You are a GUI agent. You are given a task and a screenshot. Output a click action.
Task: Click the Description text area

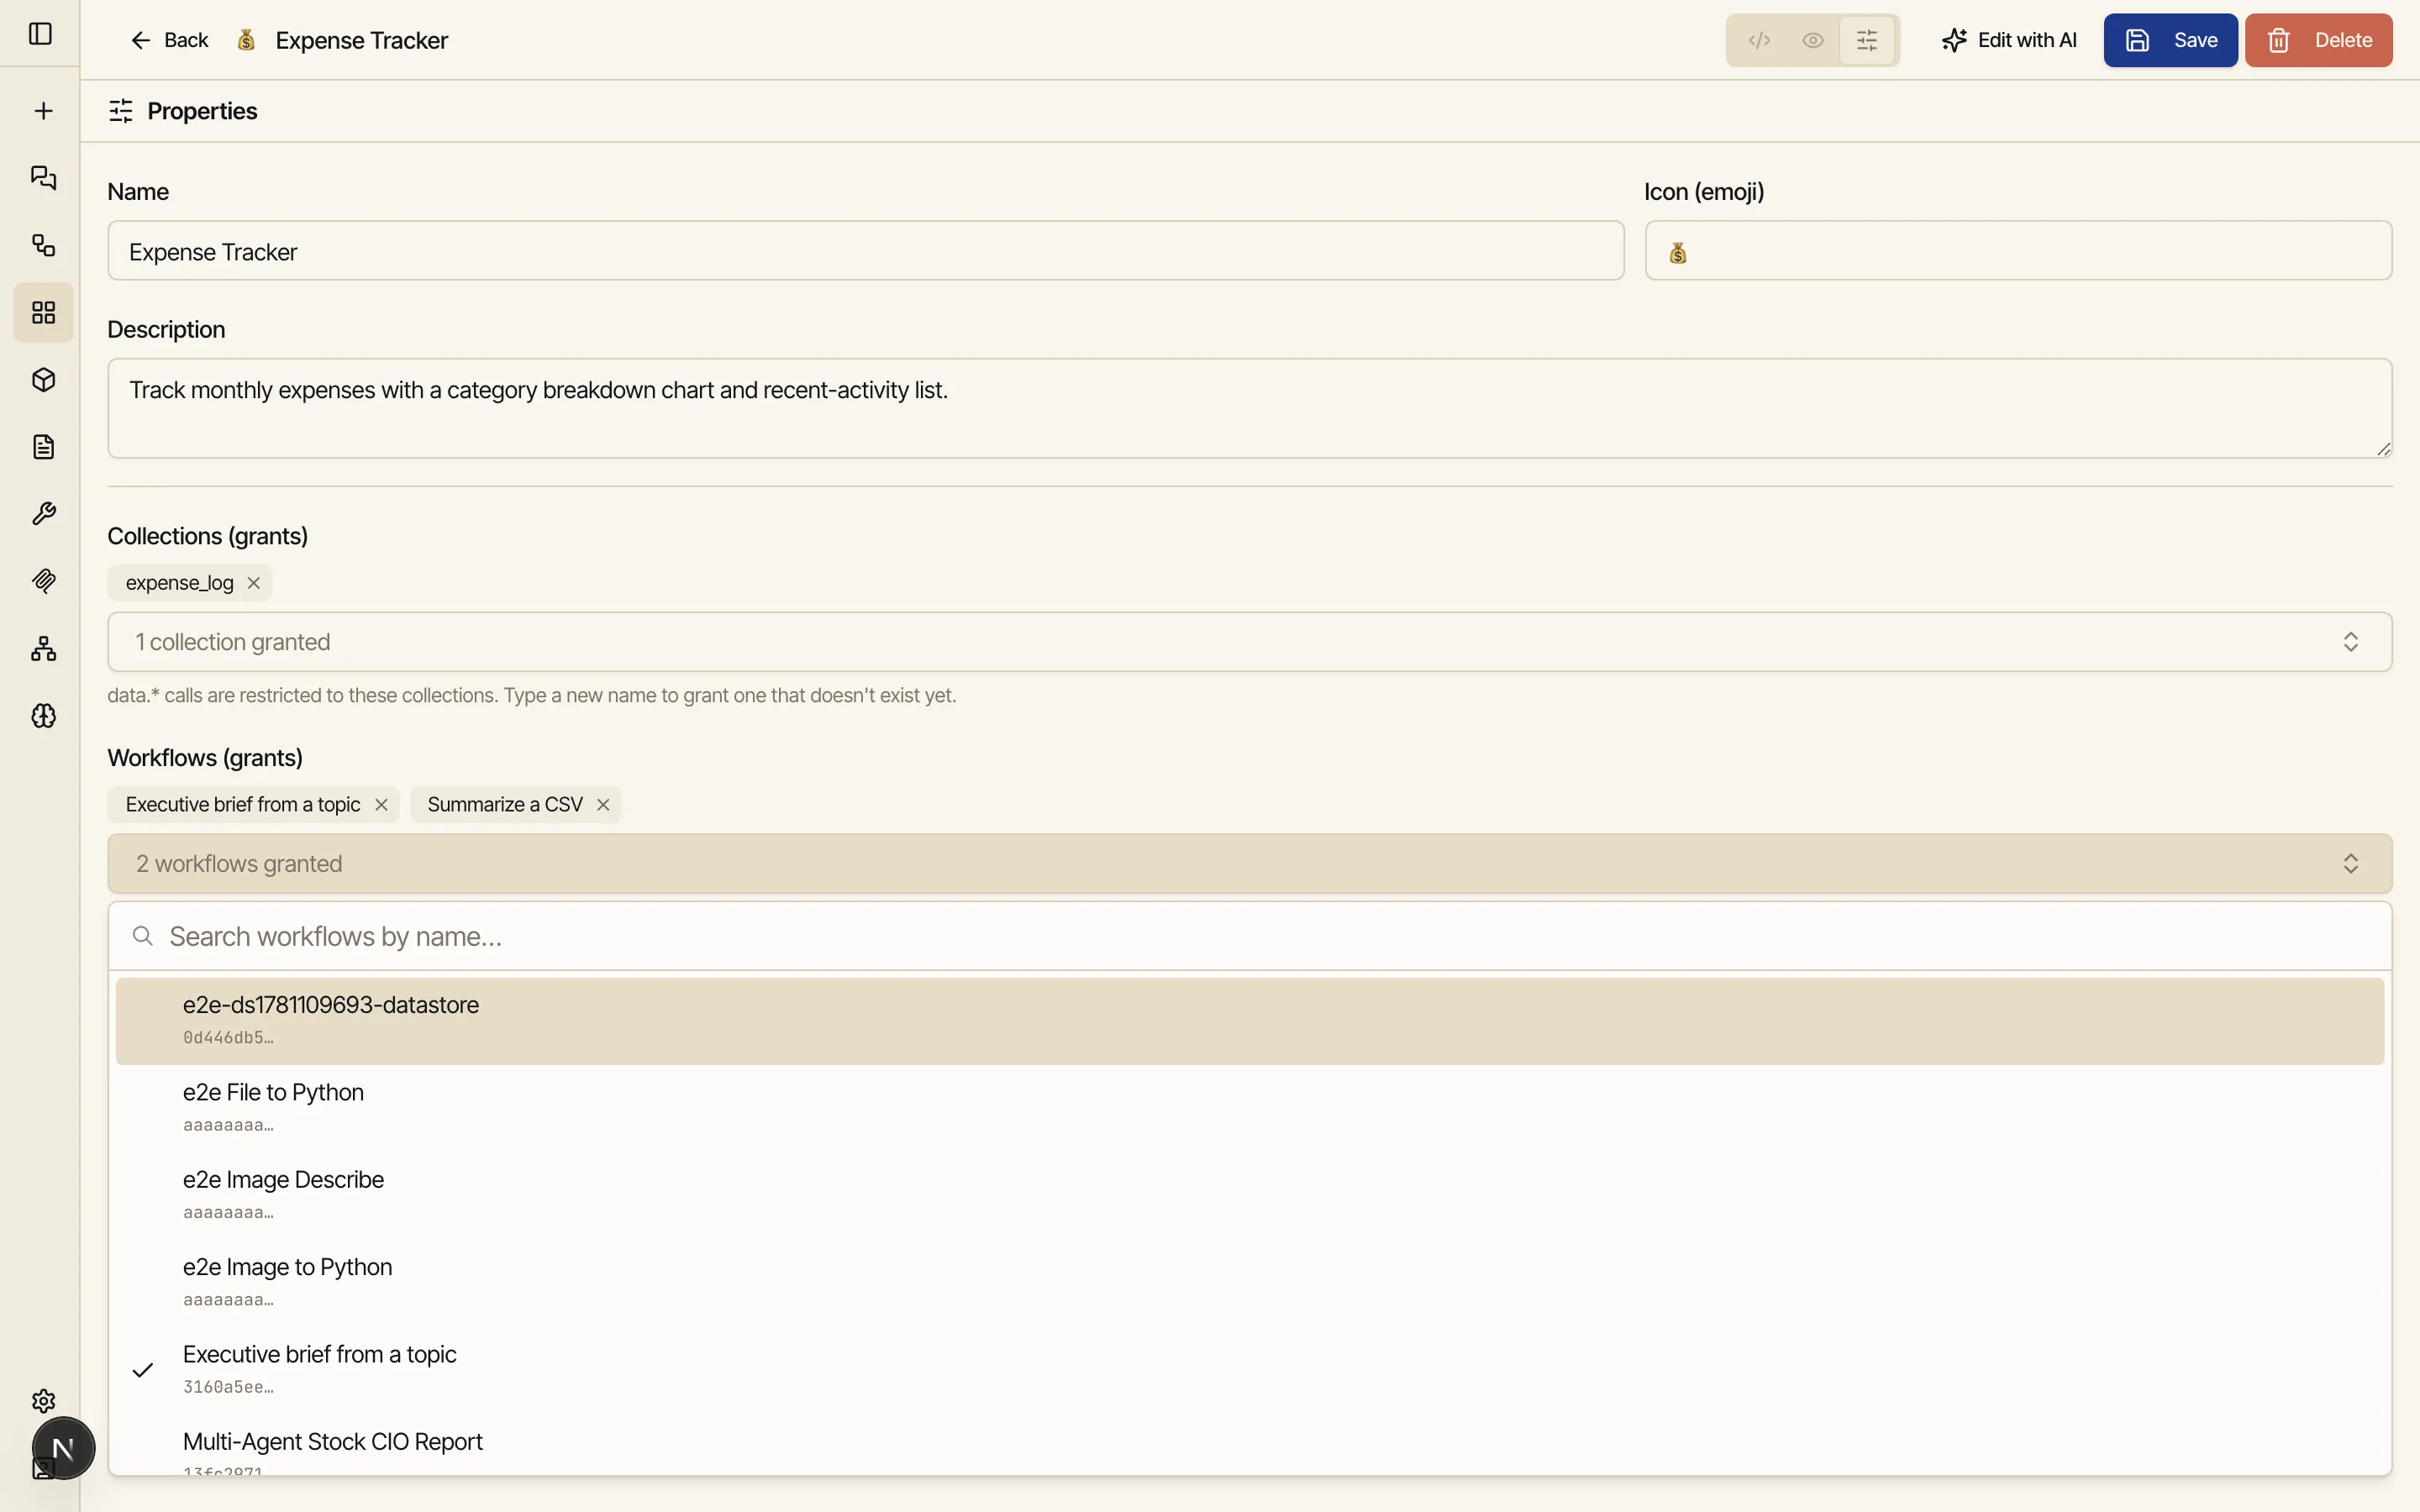[x=1249, y=408]
